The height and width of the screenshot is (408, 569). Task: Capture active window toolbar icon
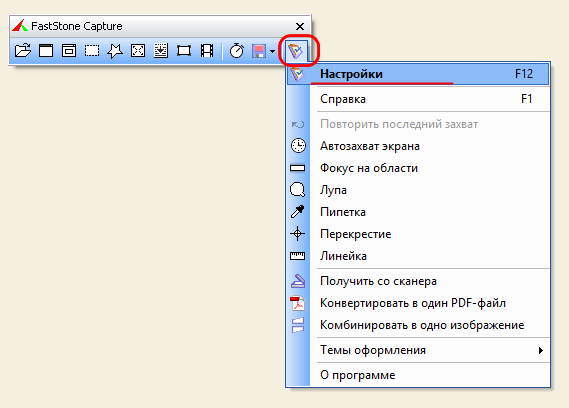pos(46,50)
